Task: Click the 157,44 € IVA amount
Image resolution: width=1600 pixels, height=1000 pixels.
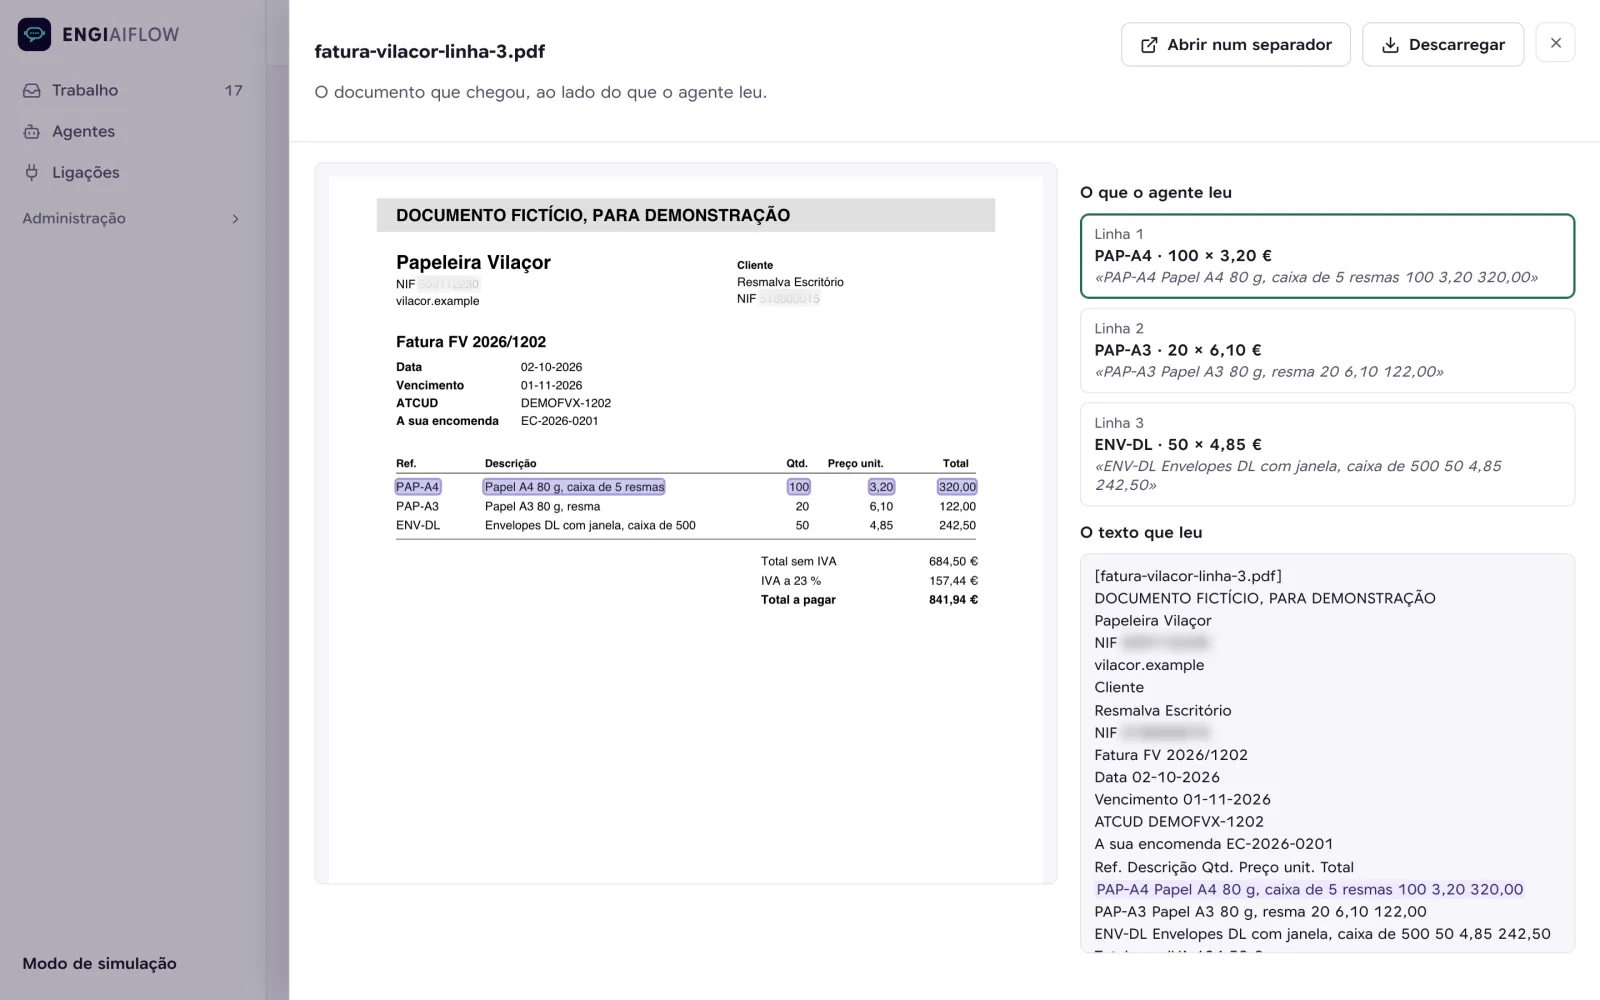Action: click(953, 581)
